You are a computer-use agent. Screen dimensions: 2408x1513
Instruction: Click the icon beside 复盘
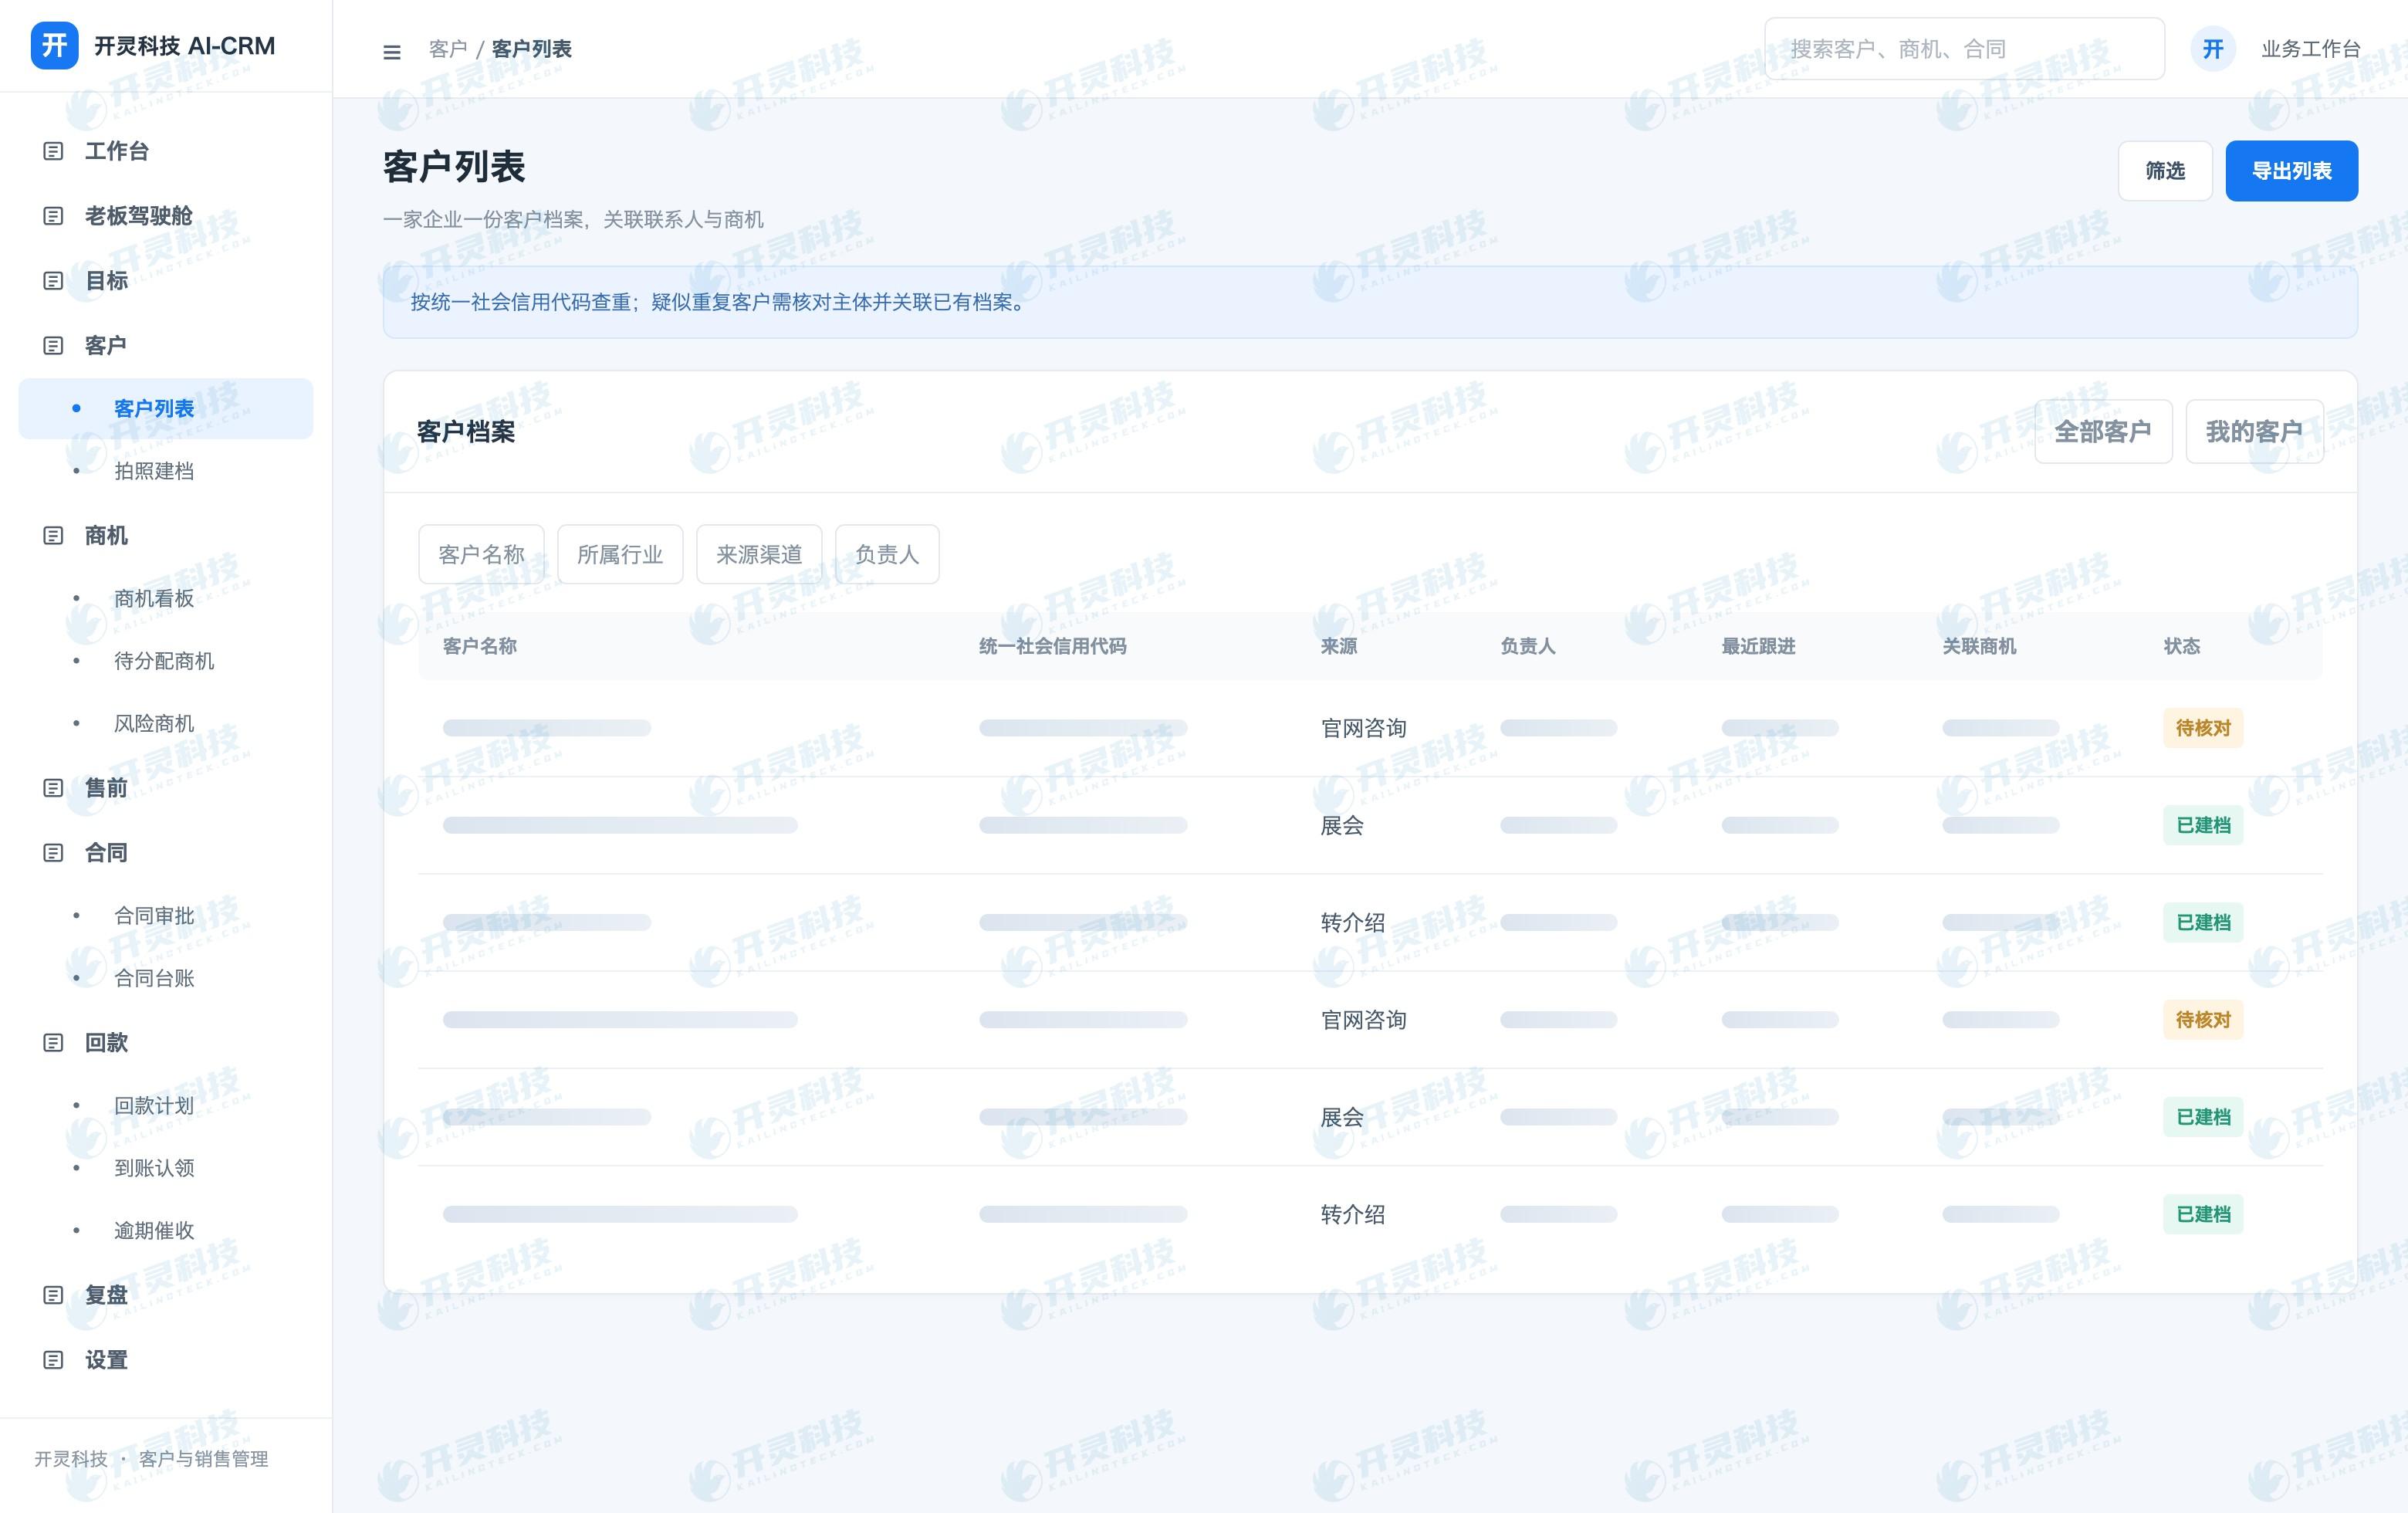(x=54, y=1295)
